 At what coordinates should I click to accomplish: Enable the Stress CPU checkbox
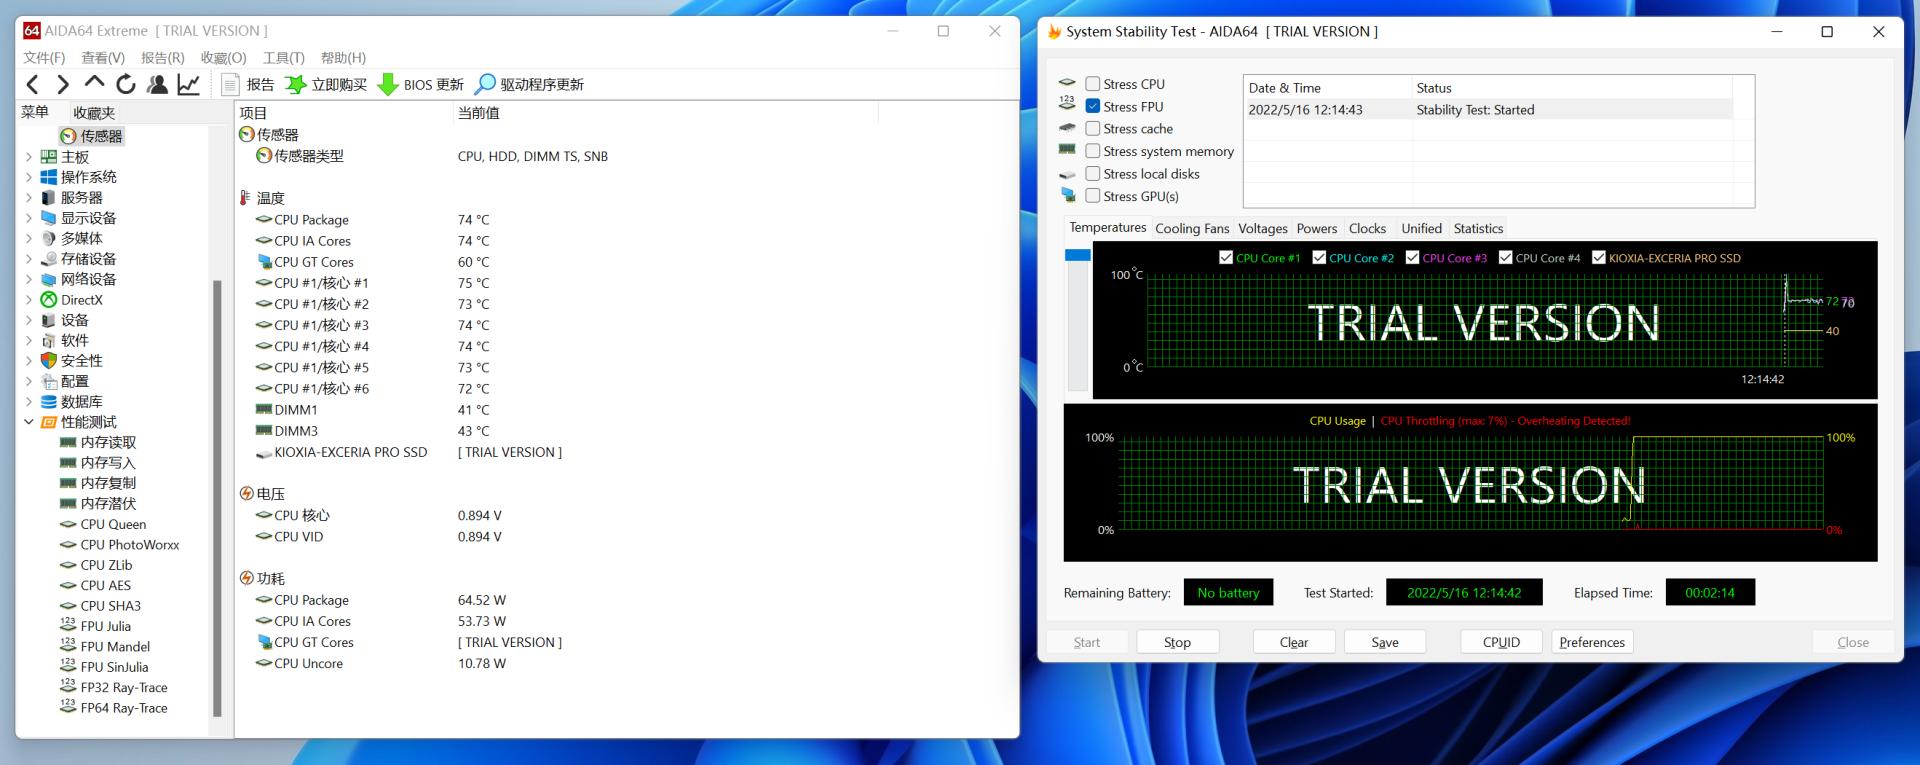(1093, 84)
